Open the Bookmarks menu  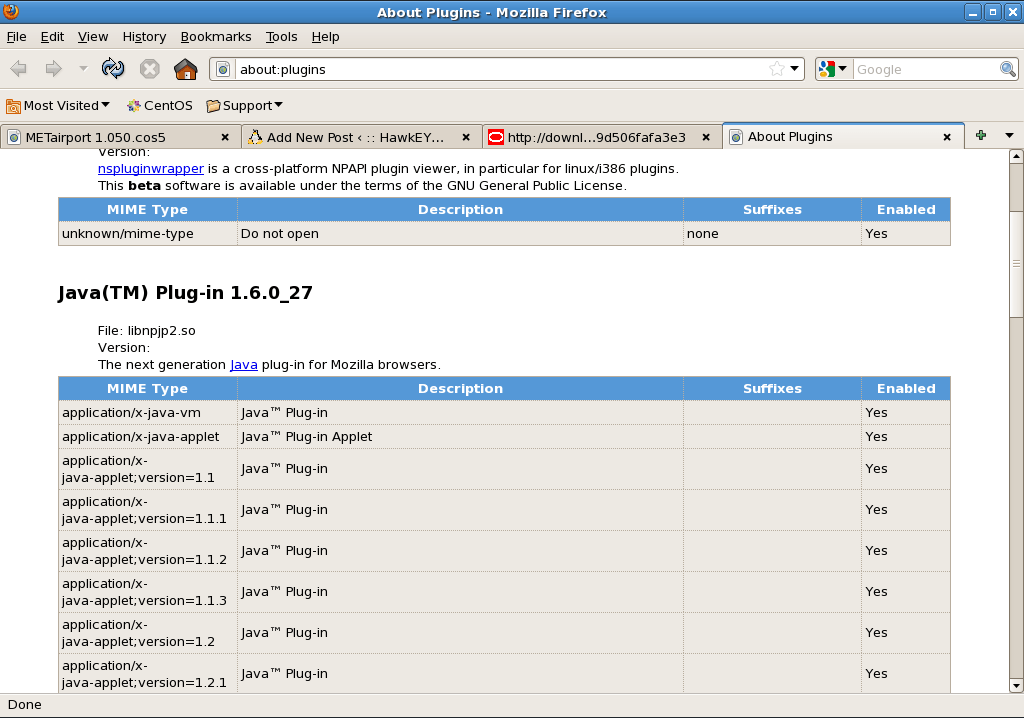(216, 36)
